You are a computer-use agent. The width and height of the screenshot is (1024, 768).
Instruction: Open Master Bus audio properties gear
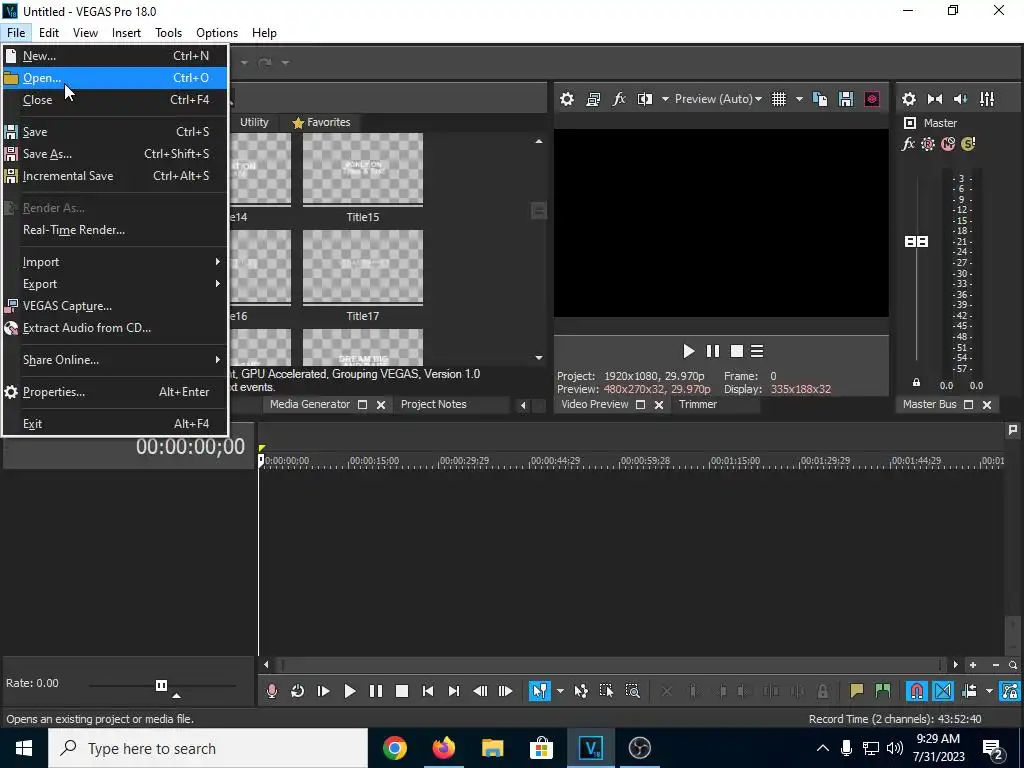908,99
